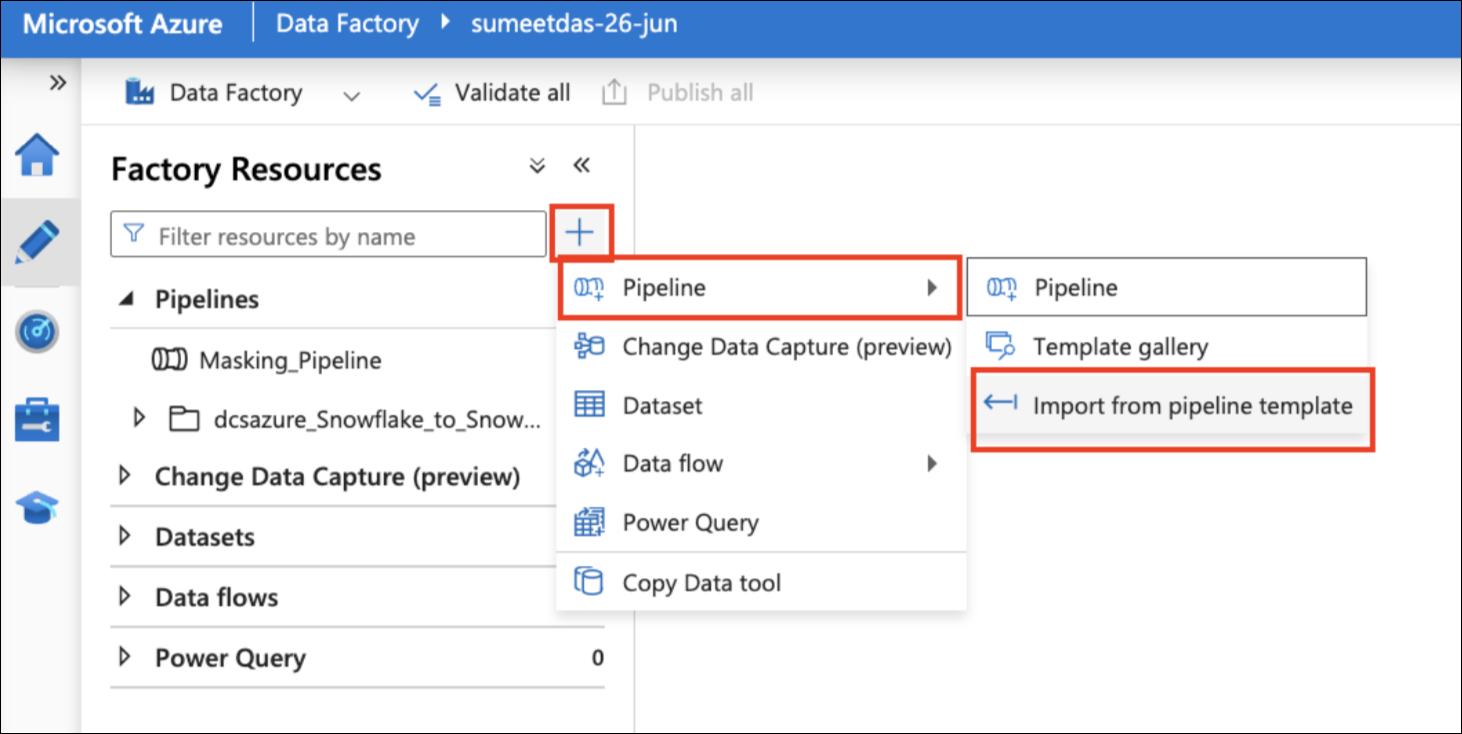Click Publish all
The image size is (1462, 734).
[677, 93]
